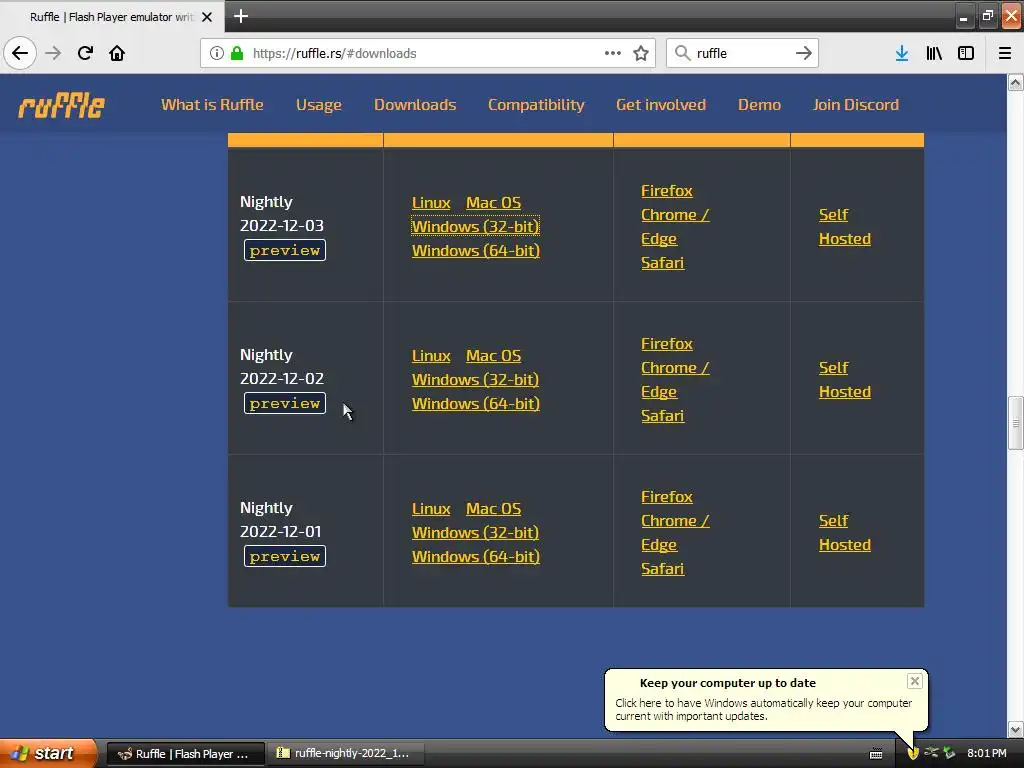Download Windows (64-bit) nightly 2022-12-03
This screenshot has width=1024, height=768.
[475, 250]
